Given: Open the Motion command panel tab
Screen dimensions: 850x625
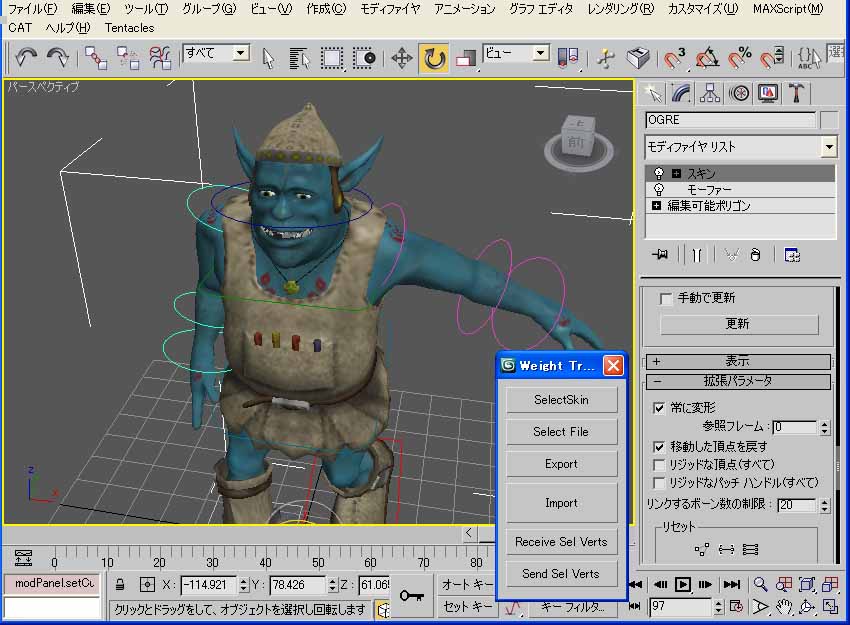Looking at the screenshot, I should click(x=739, y=94).
